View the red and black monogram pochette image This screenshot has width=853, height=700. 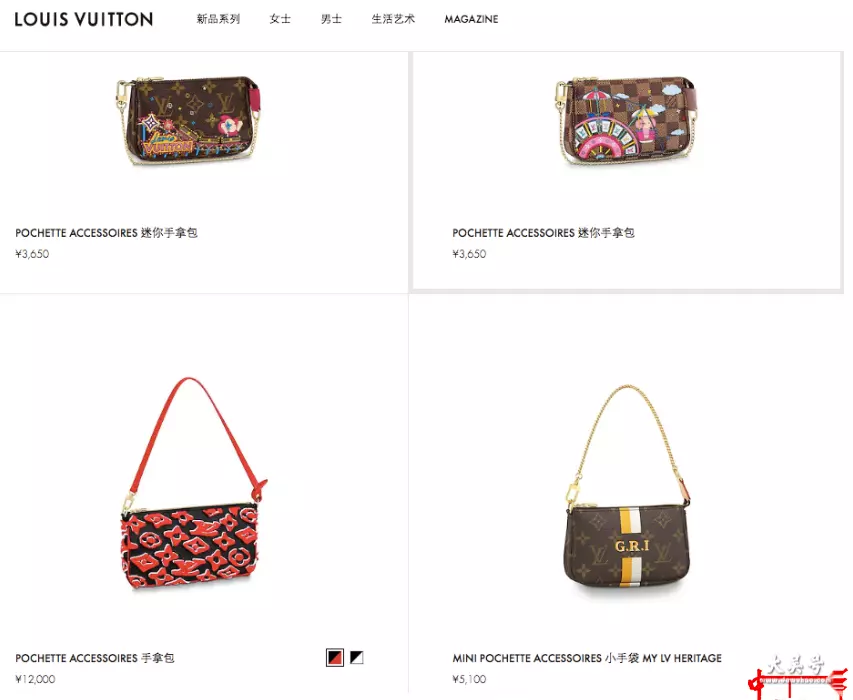pyautogui.click(x=192, y=484)
